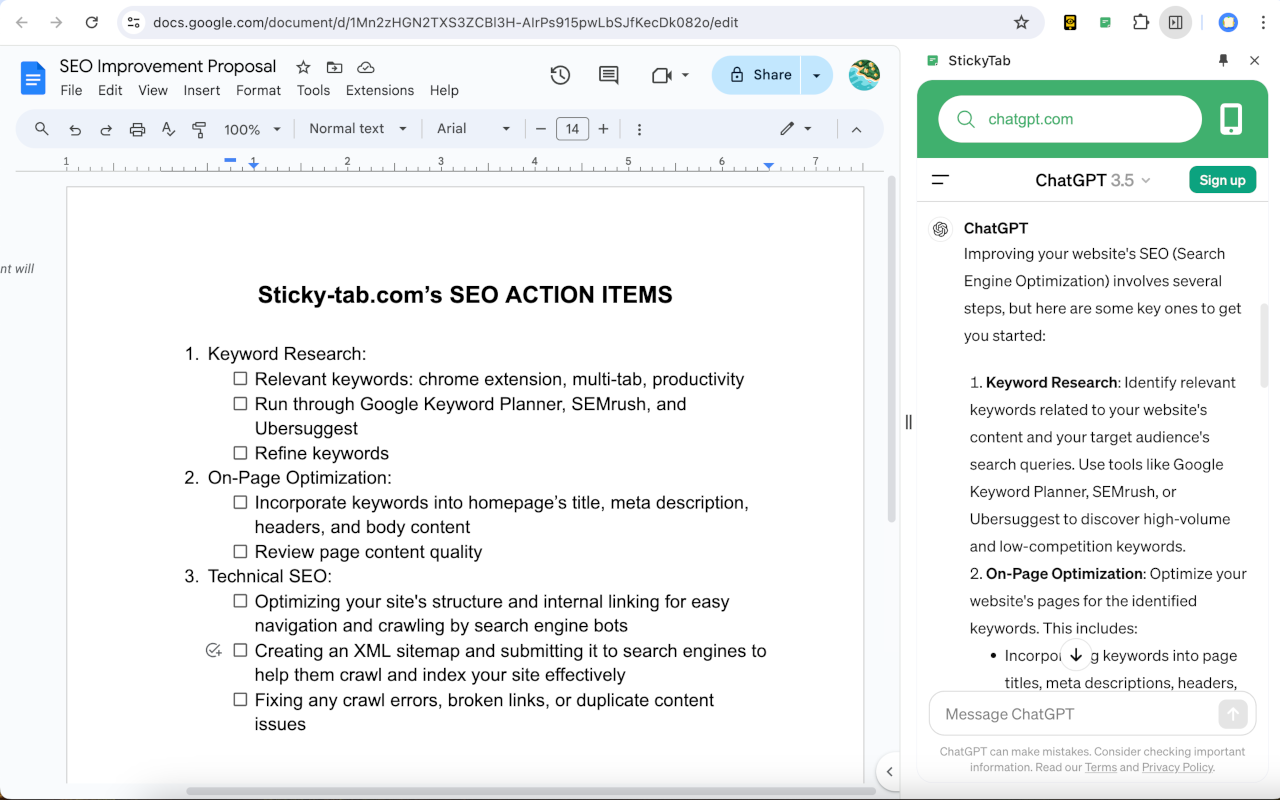Viewport: 1280px width, 800px height.
Task: Open the Edit menu
Action: point(110,90)
